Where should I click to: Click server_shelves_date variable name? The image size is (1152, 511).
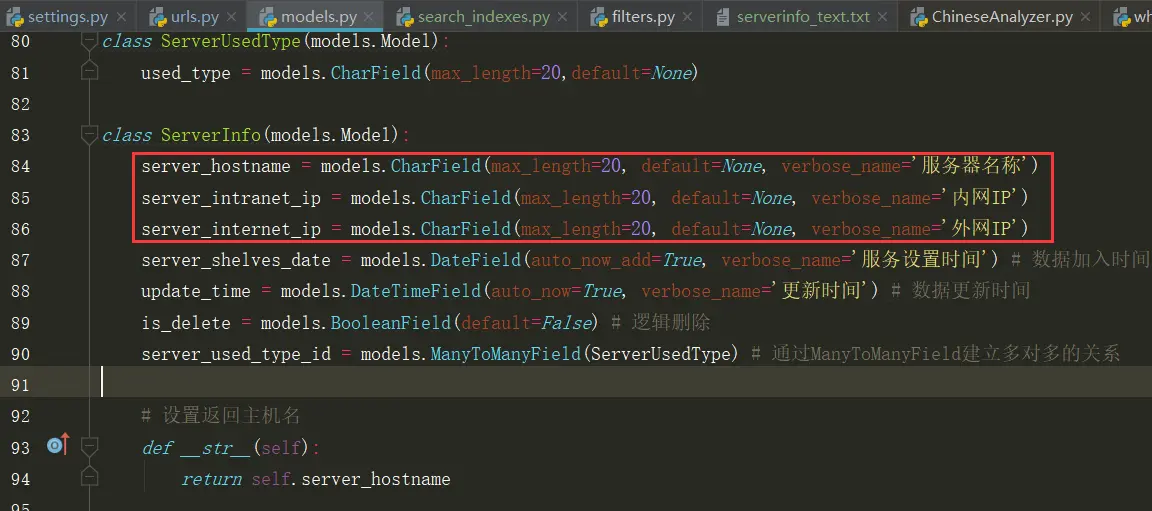point(236,260)
